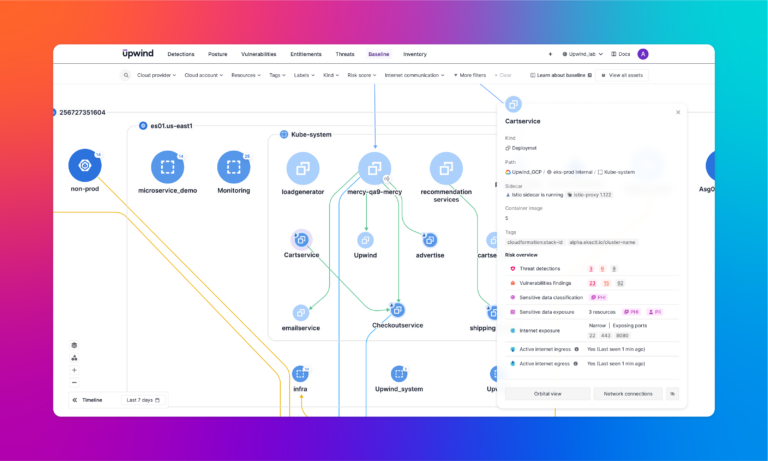Viewport: 768px width, 461px height.
Task: Open the Last 7 days time range picker
Action: (143, 400)
